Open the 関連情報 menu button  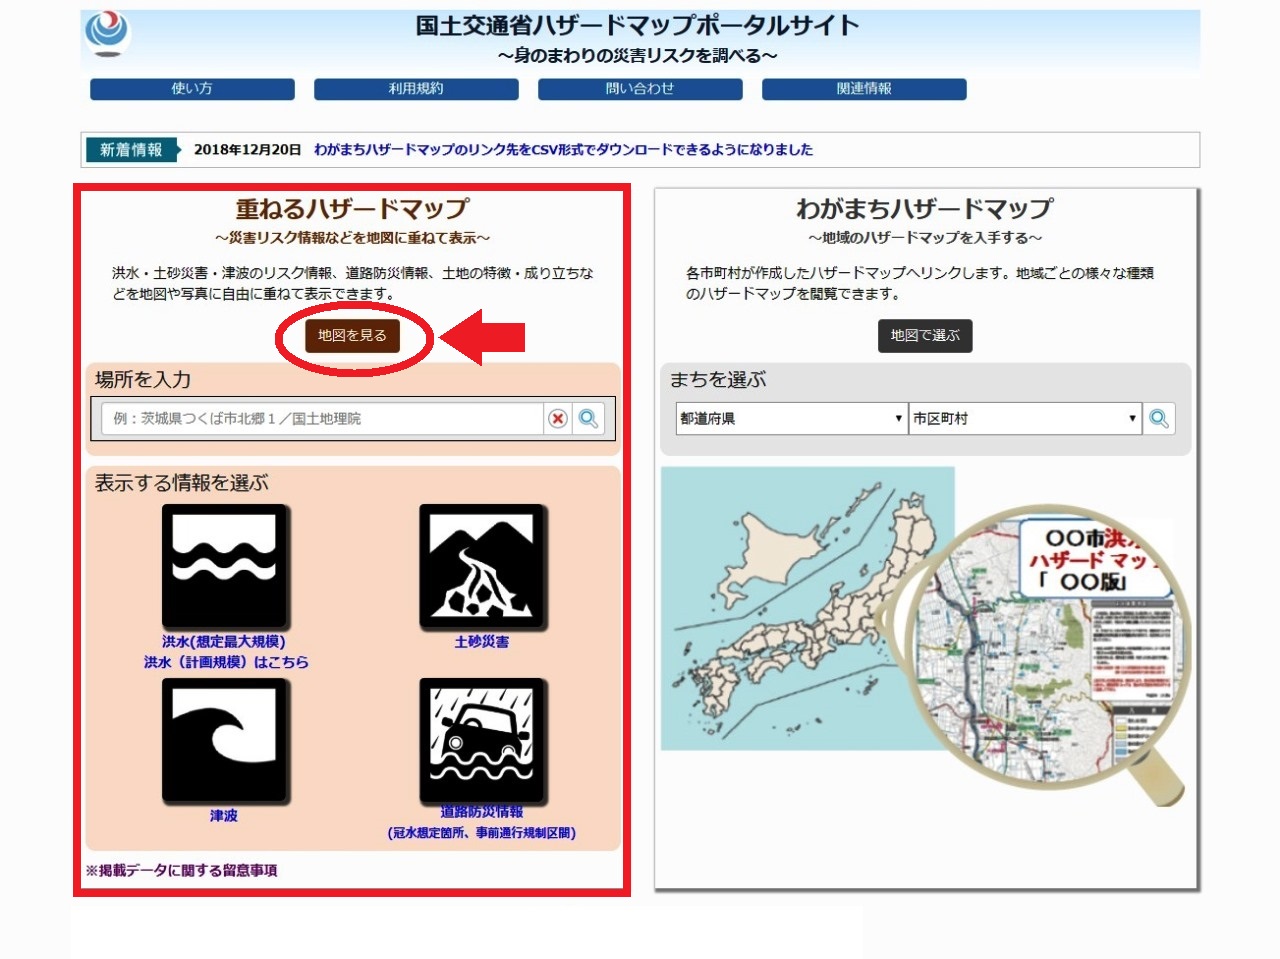pos(864,89)
